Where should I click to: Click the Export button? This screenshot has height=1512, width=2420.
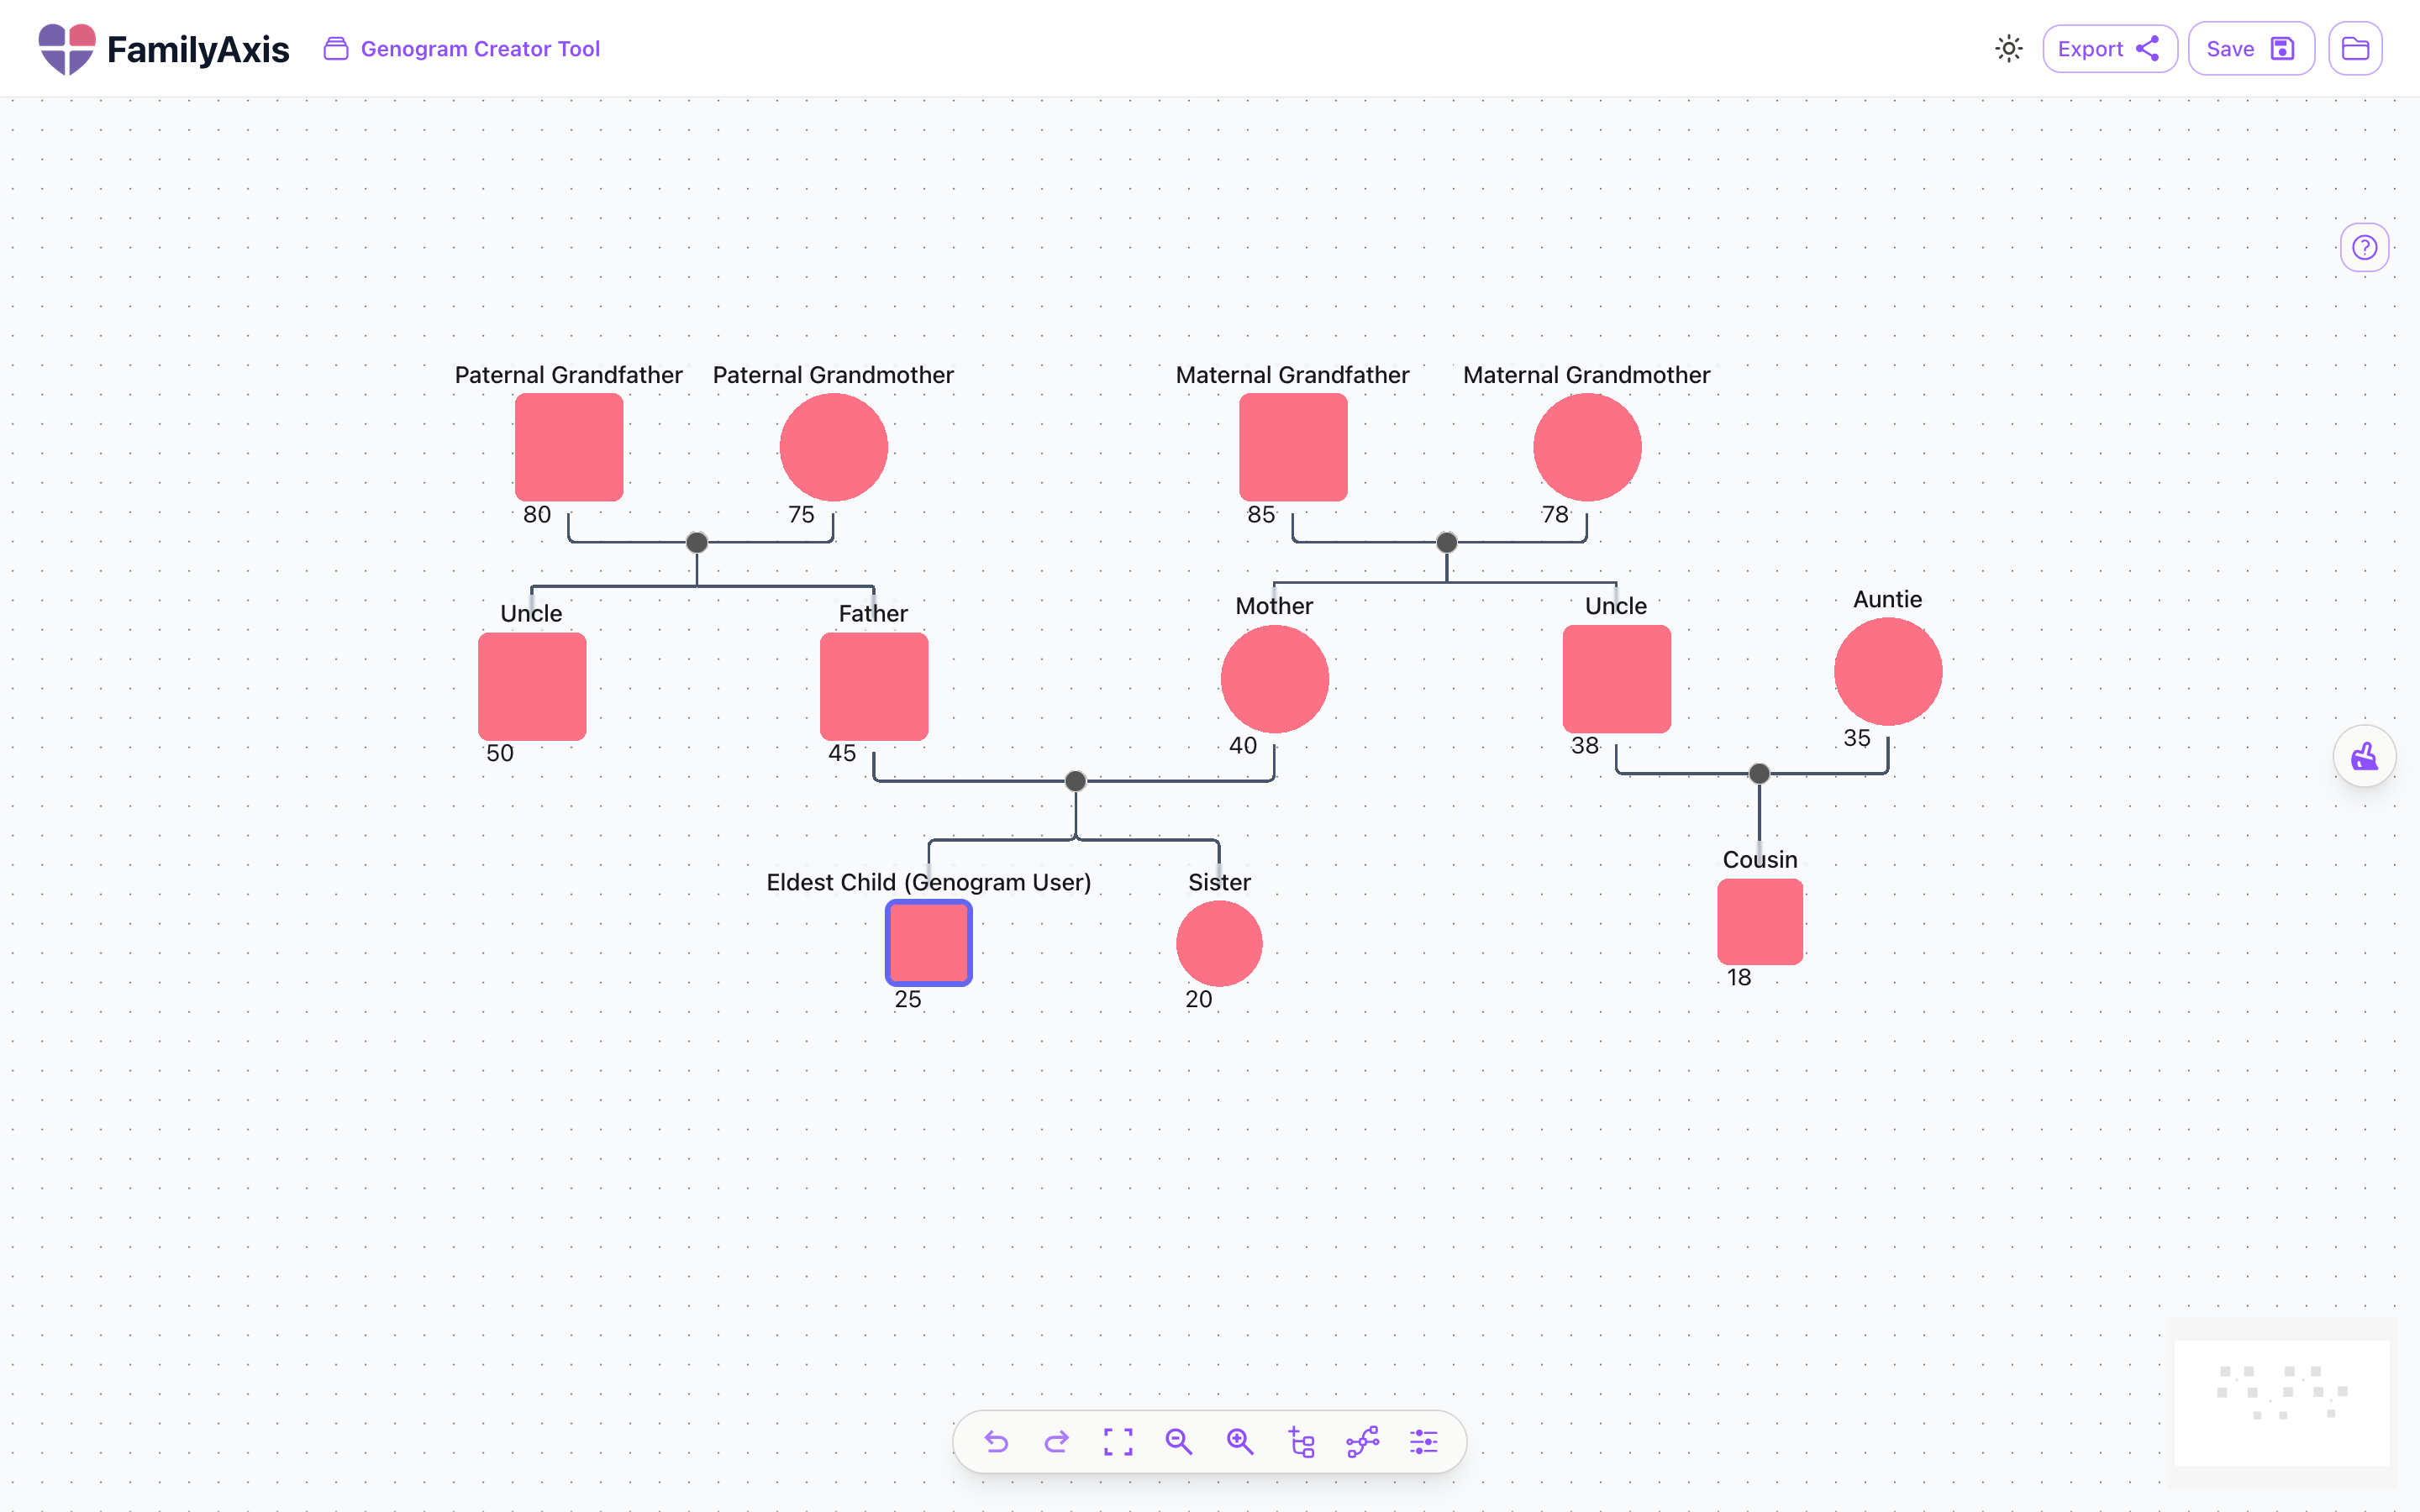click(x=2109, y=49)
